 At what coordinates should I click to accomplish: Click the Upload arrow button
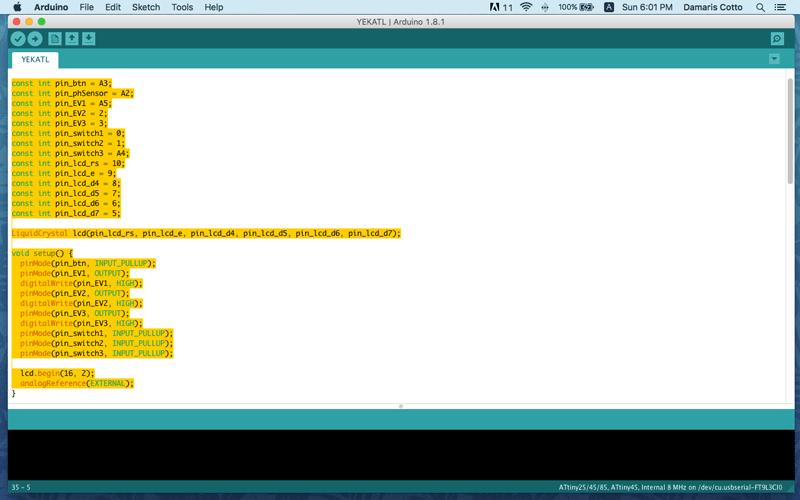pos(35,39)
